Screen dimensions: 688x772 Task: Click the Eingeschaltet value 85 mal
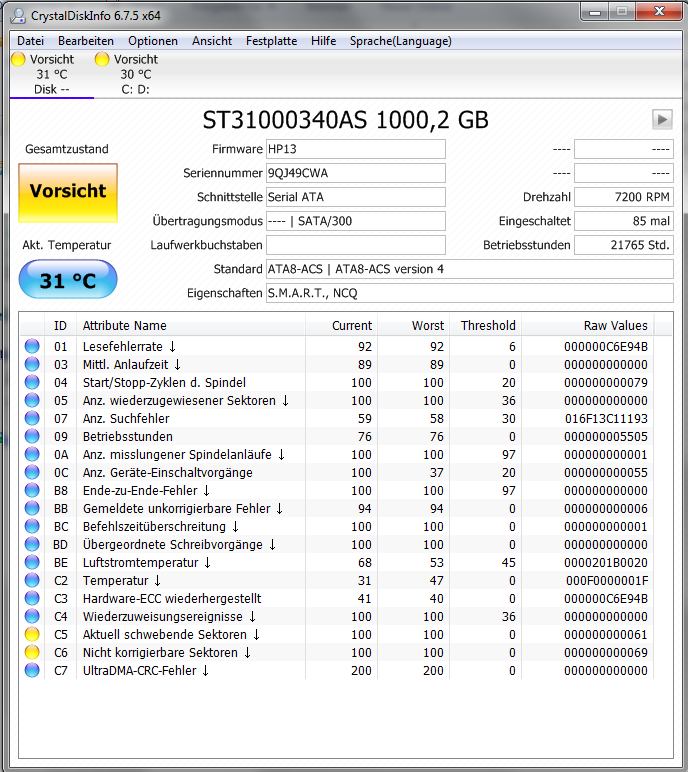pyautogui.click(x=623, y=221)
